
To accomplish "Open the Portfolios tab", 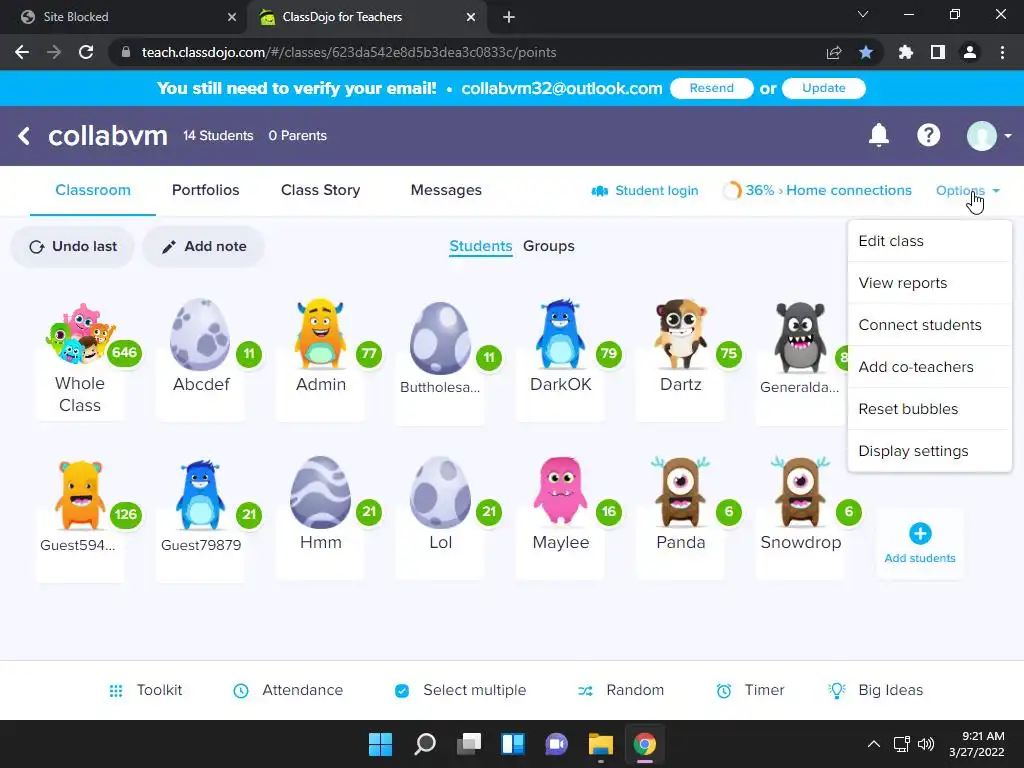I will tap(205, 190).
